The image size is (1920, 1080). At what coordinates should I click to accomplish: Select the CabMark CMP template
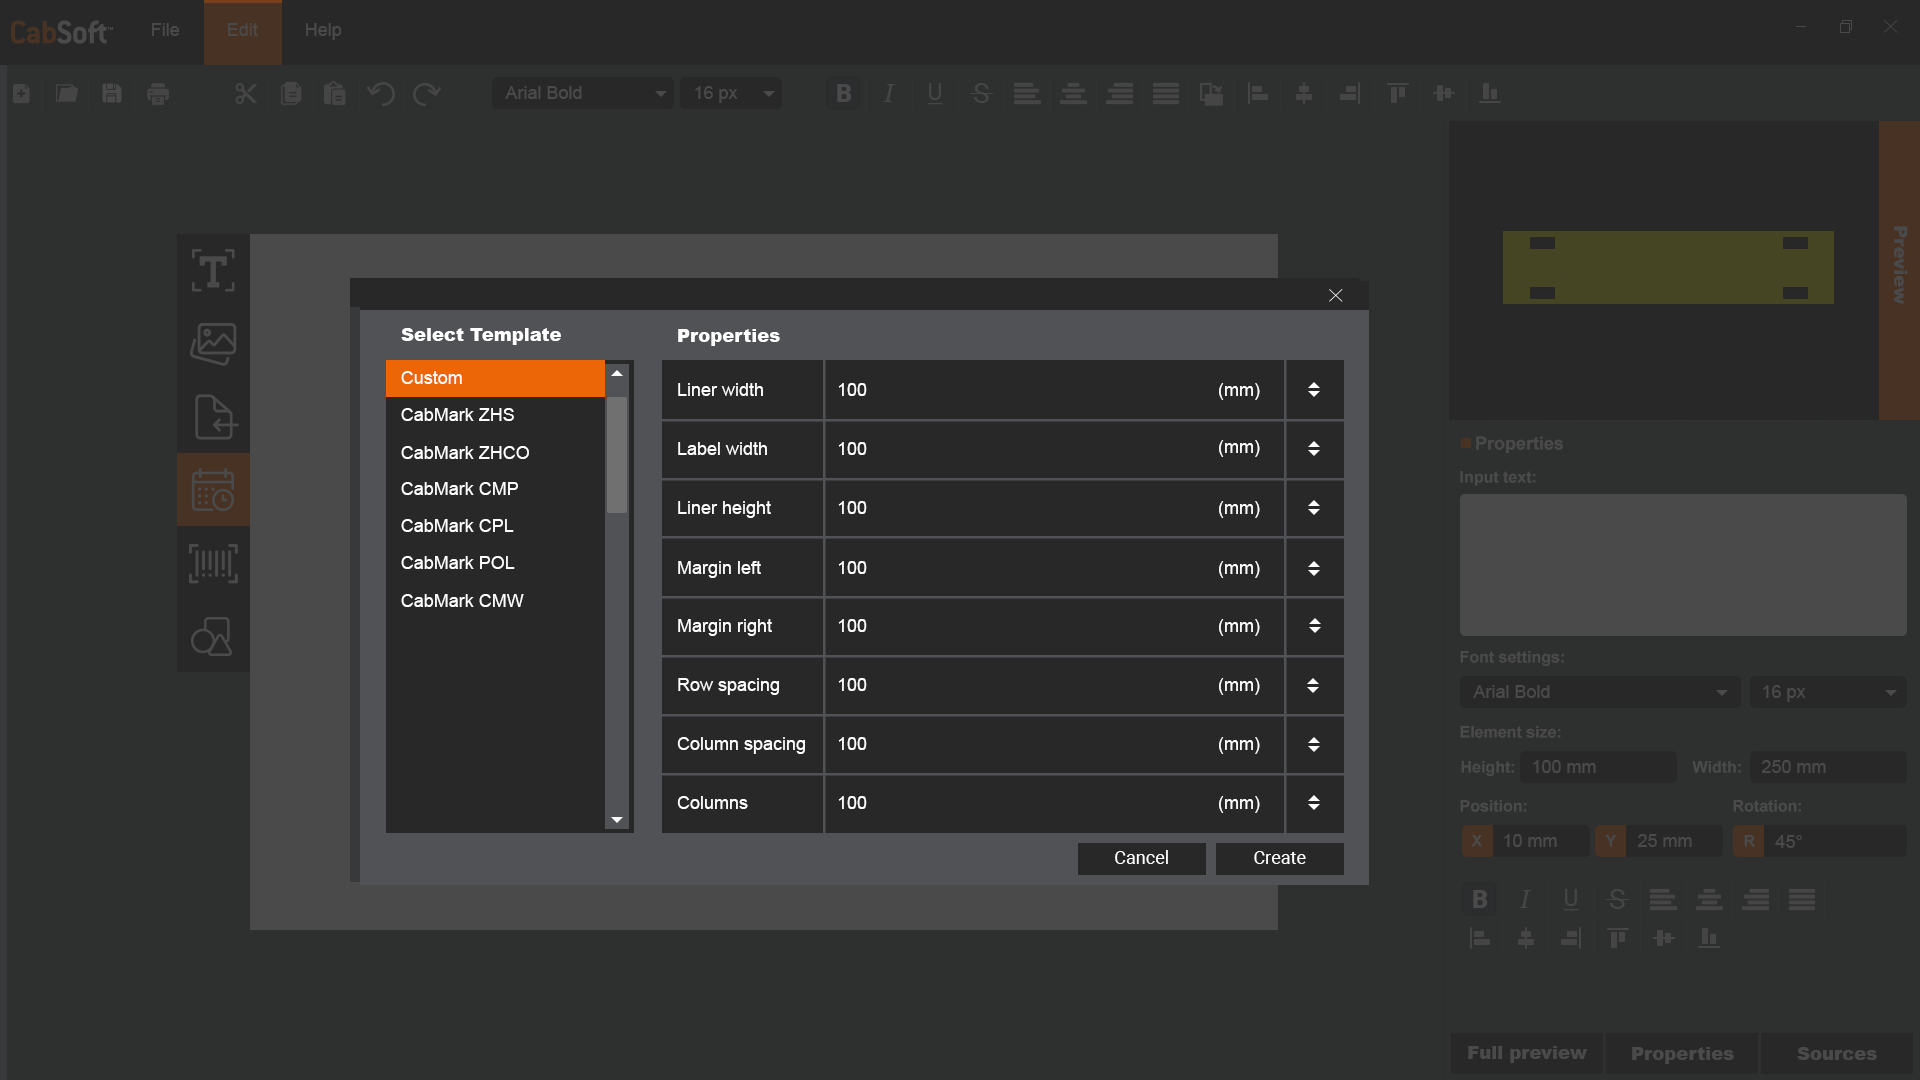(459, 488)
